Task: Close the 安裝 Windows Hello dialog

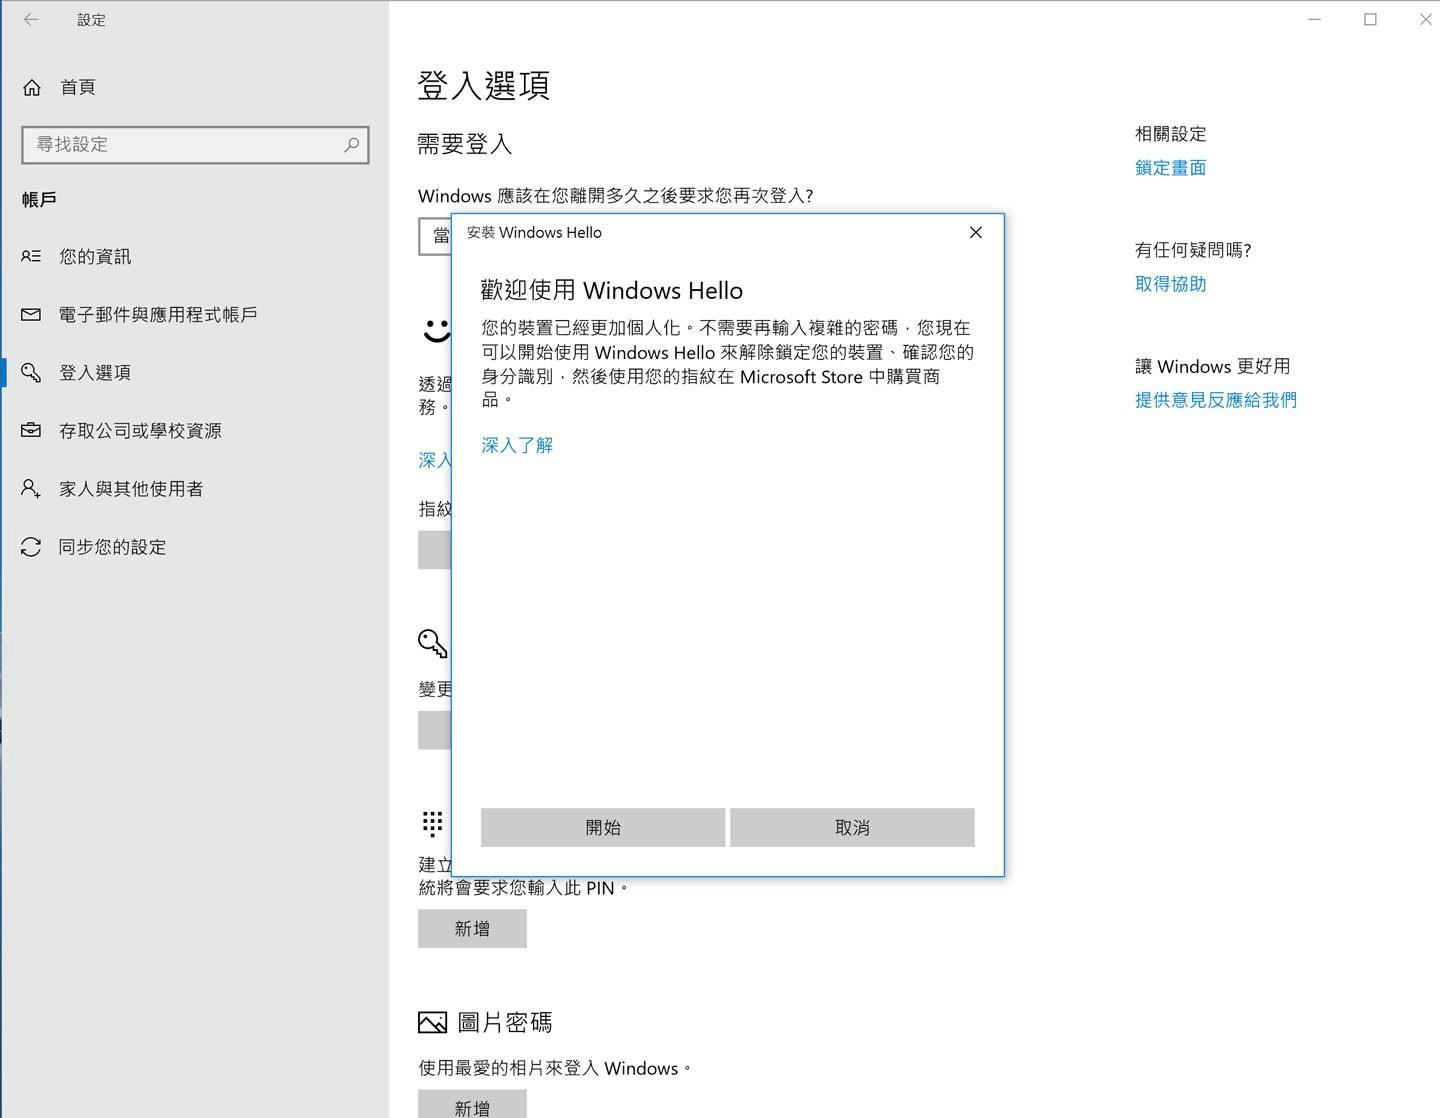Action: tap(976, 232)
